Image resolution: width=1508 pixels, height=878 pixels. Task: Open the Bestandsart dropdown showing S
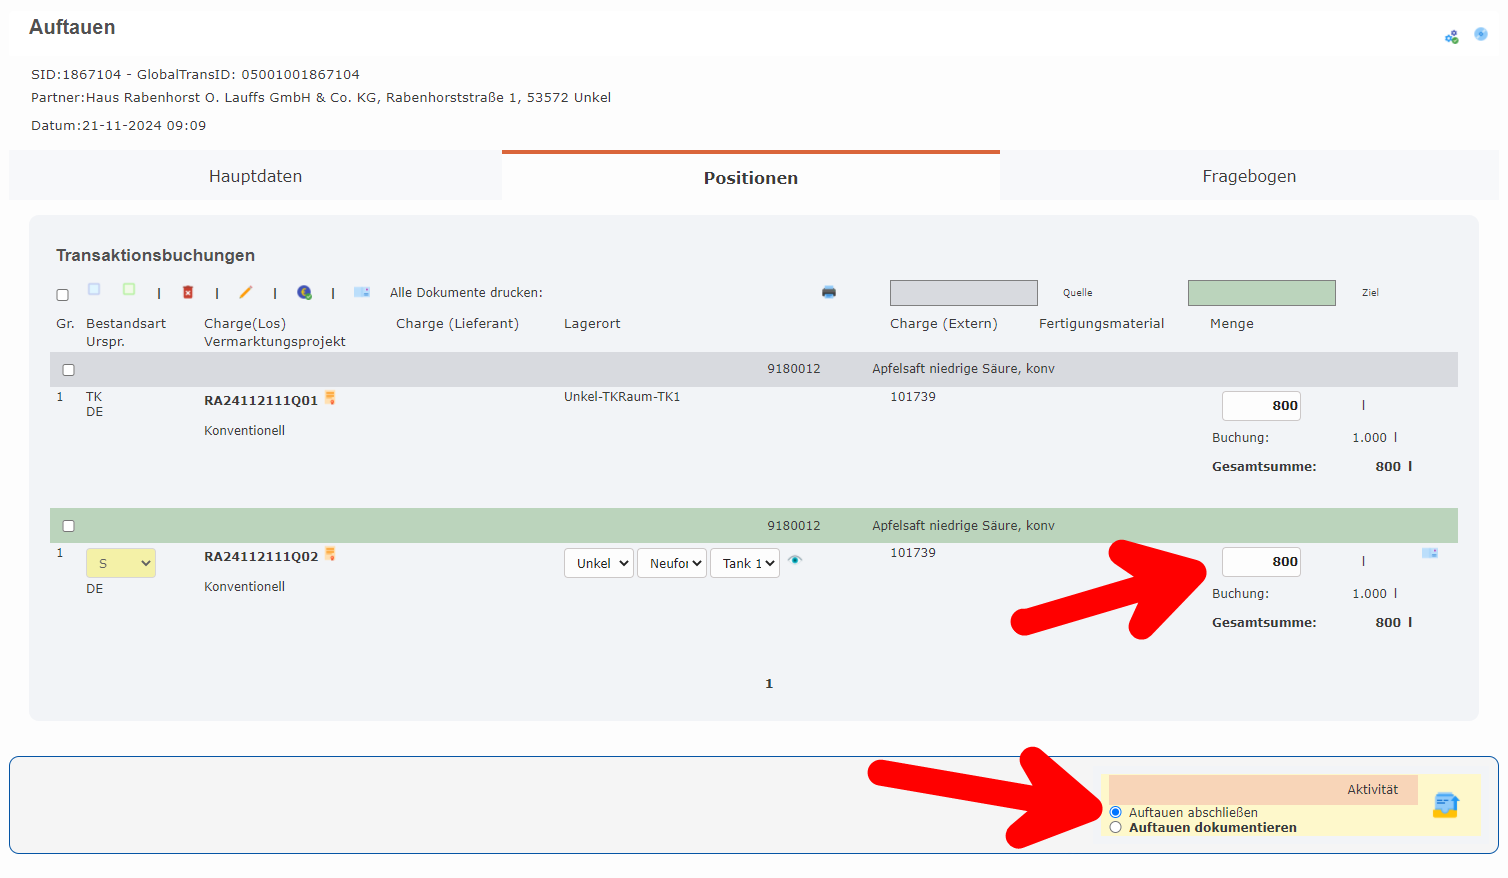[121, 563]
